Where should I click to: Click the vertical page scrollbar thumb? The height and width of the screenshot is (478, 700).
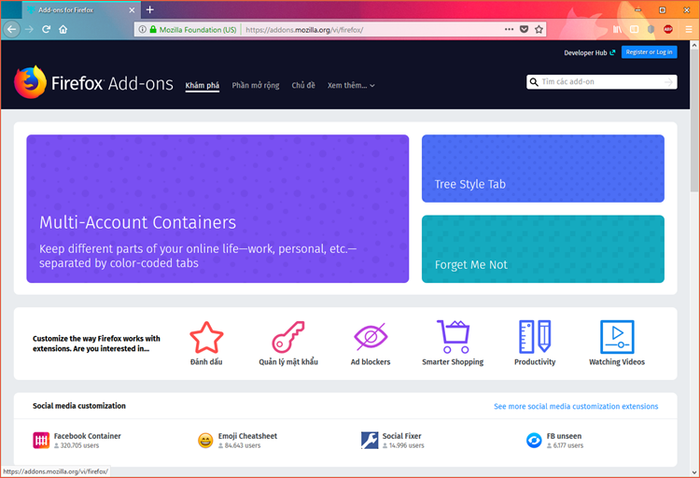[x=695, y=121]
